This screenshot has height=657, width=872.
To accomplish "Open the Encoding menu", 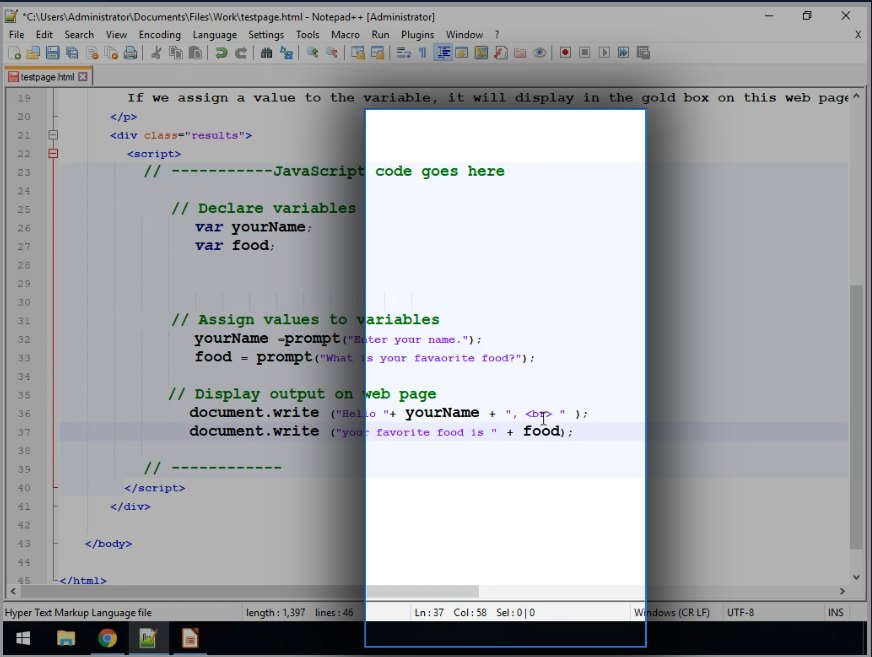I will [x=160, y=34].
